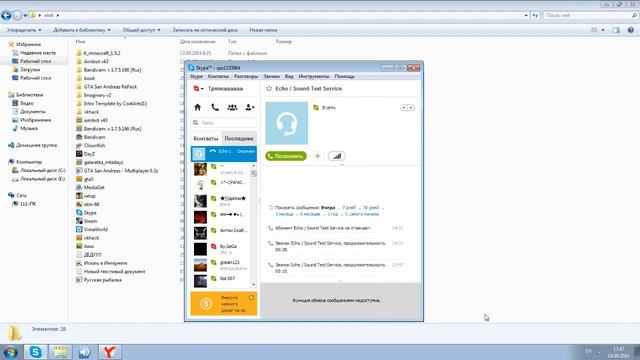Open the Explorer address bar history dropdown

click(x=526, y=16)
